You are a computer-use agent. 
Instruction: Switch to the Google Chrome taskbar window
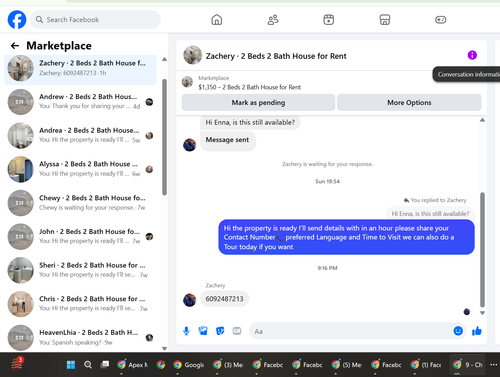189,365
